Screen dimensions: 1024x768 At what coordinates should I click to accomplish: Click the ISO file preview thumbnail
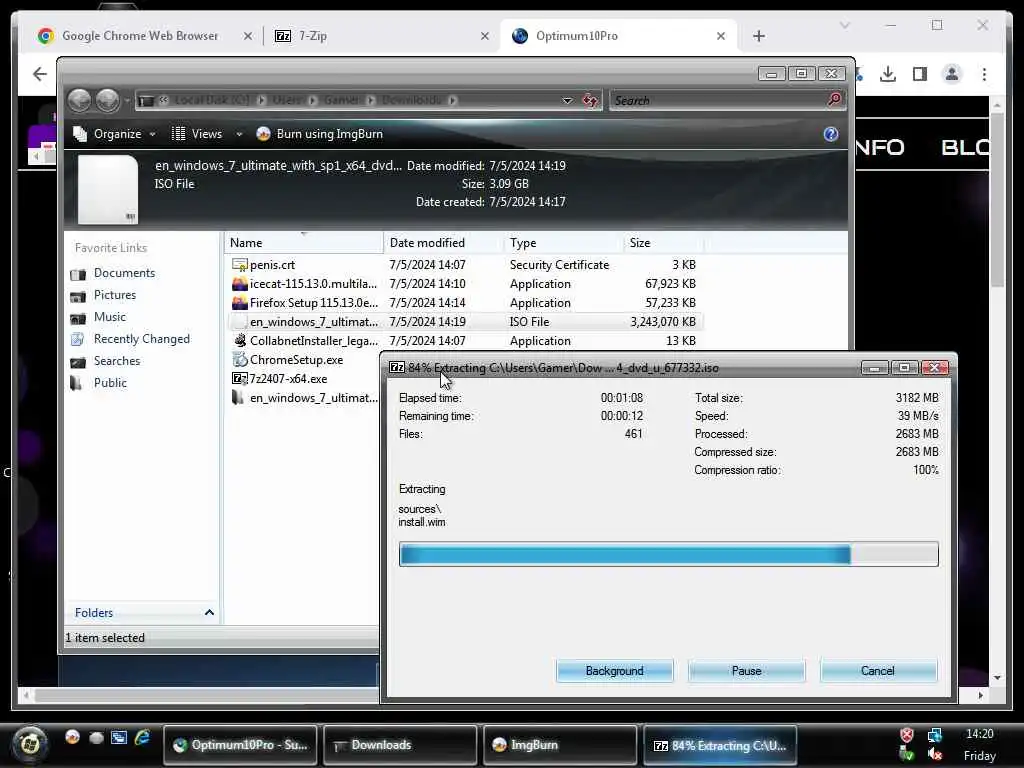tap(108, 189)
